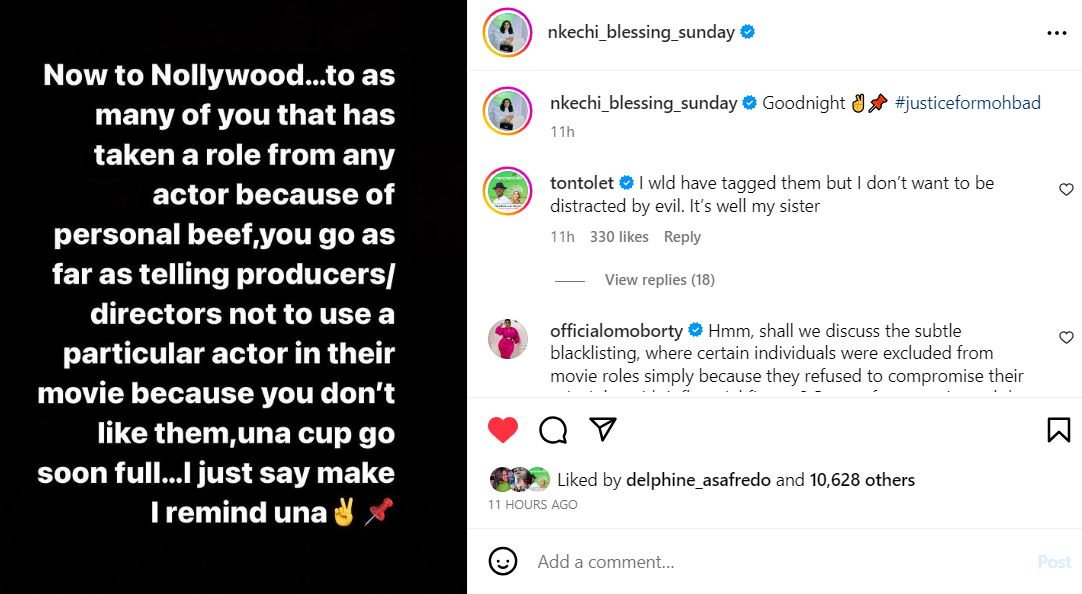Image resolution: width=1082 pixels, height=594 pixels.
Task: View the 10,628 others who liked
Action: (862, 480)
